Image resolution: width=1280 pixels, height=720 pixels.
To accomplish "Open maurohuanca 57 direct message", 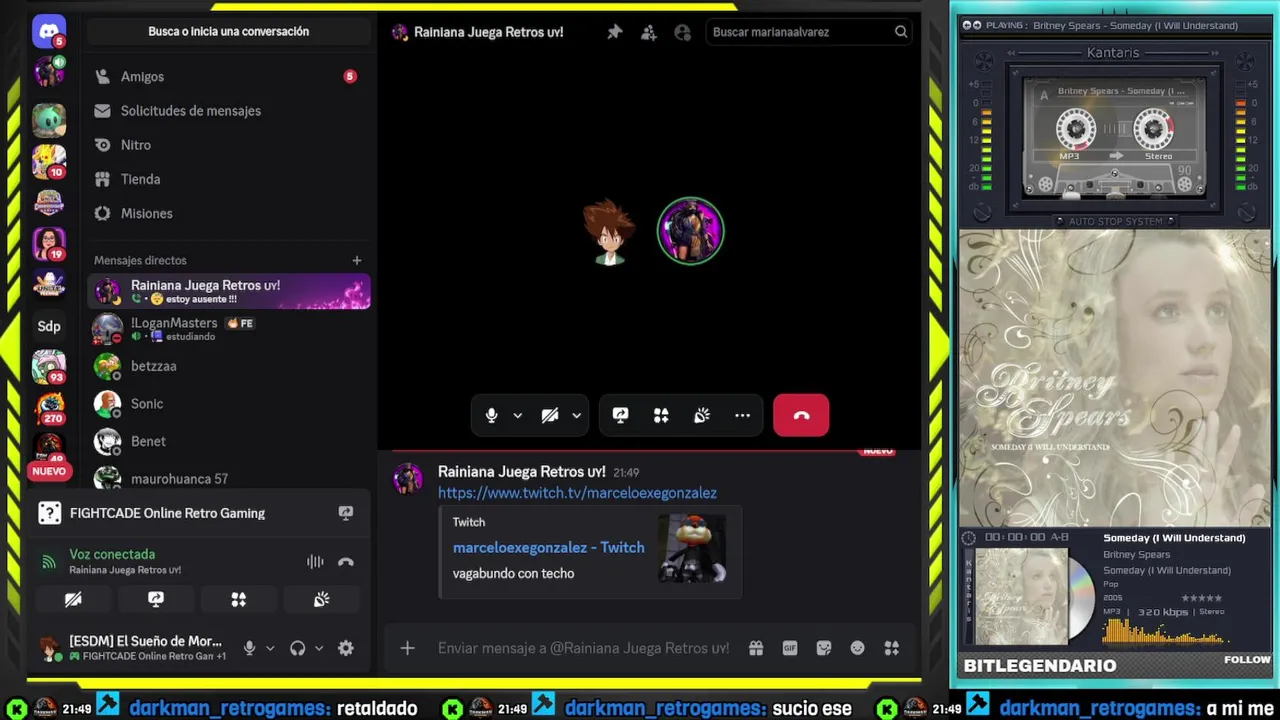I will 229,478.
